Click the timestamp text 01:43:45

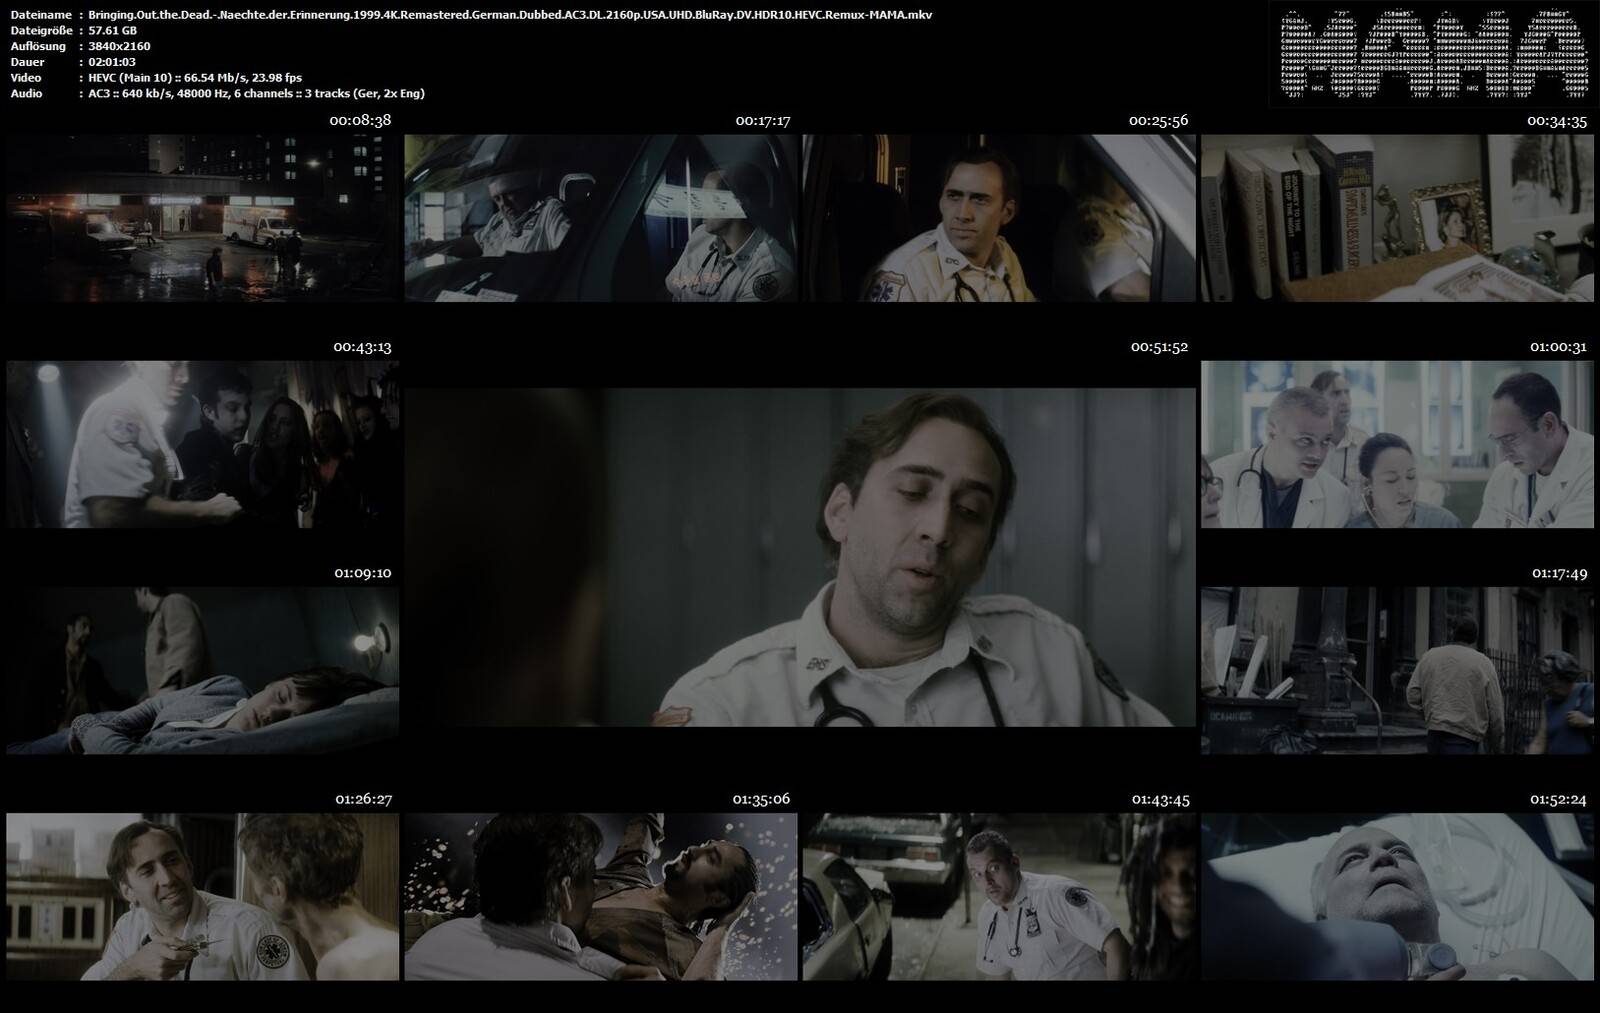click(x=1160, y=800)
